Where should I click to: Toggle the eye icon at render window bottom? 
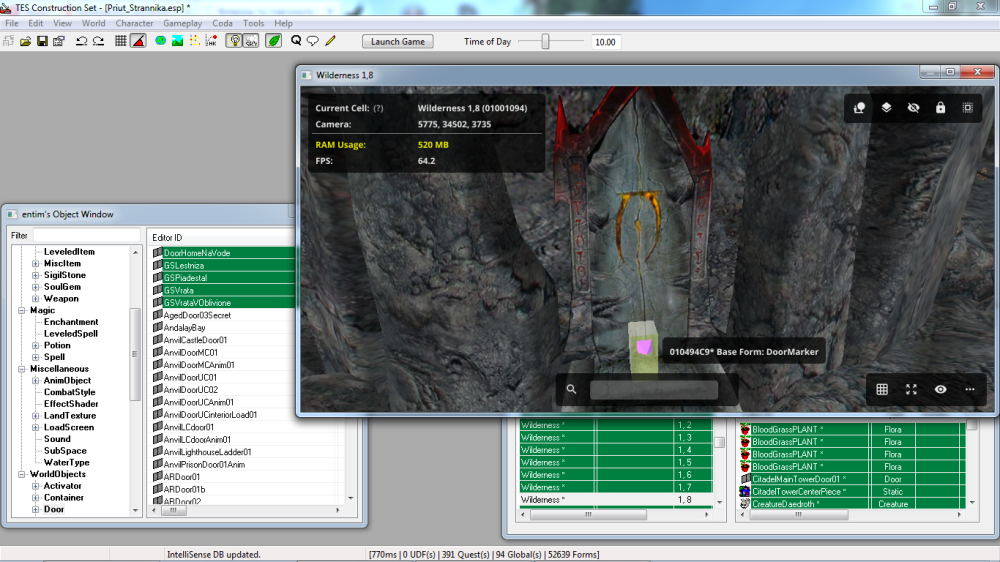click(941, 389)
